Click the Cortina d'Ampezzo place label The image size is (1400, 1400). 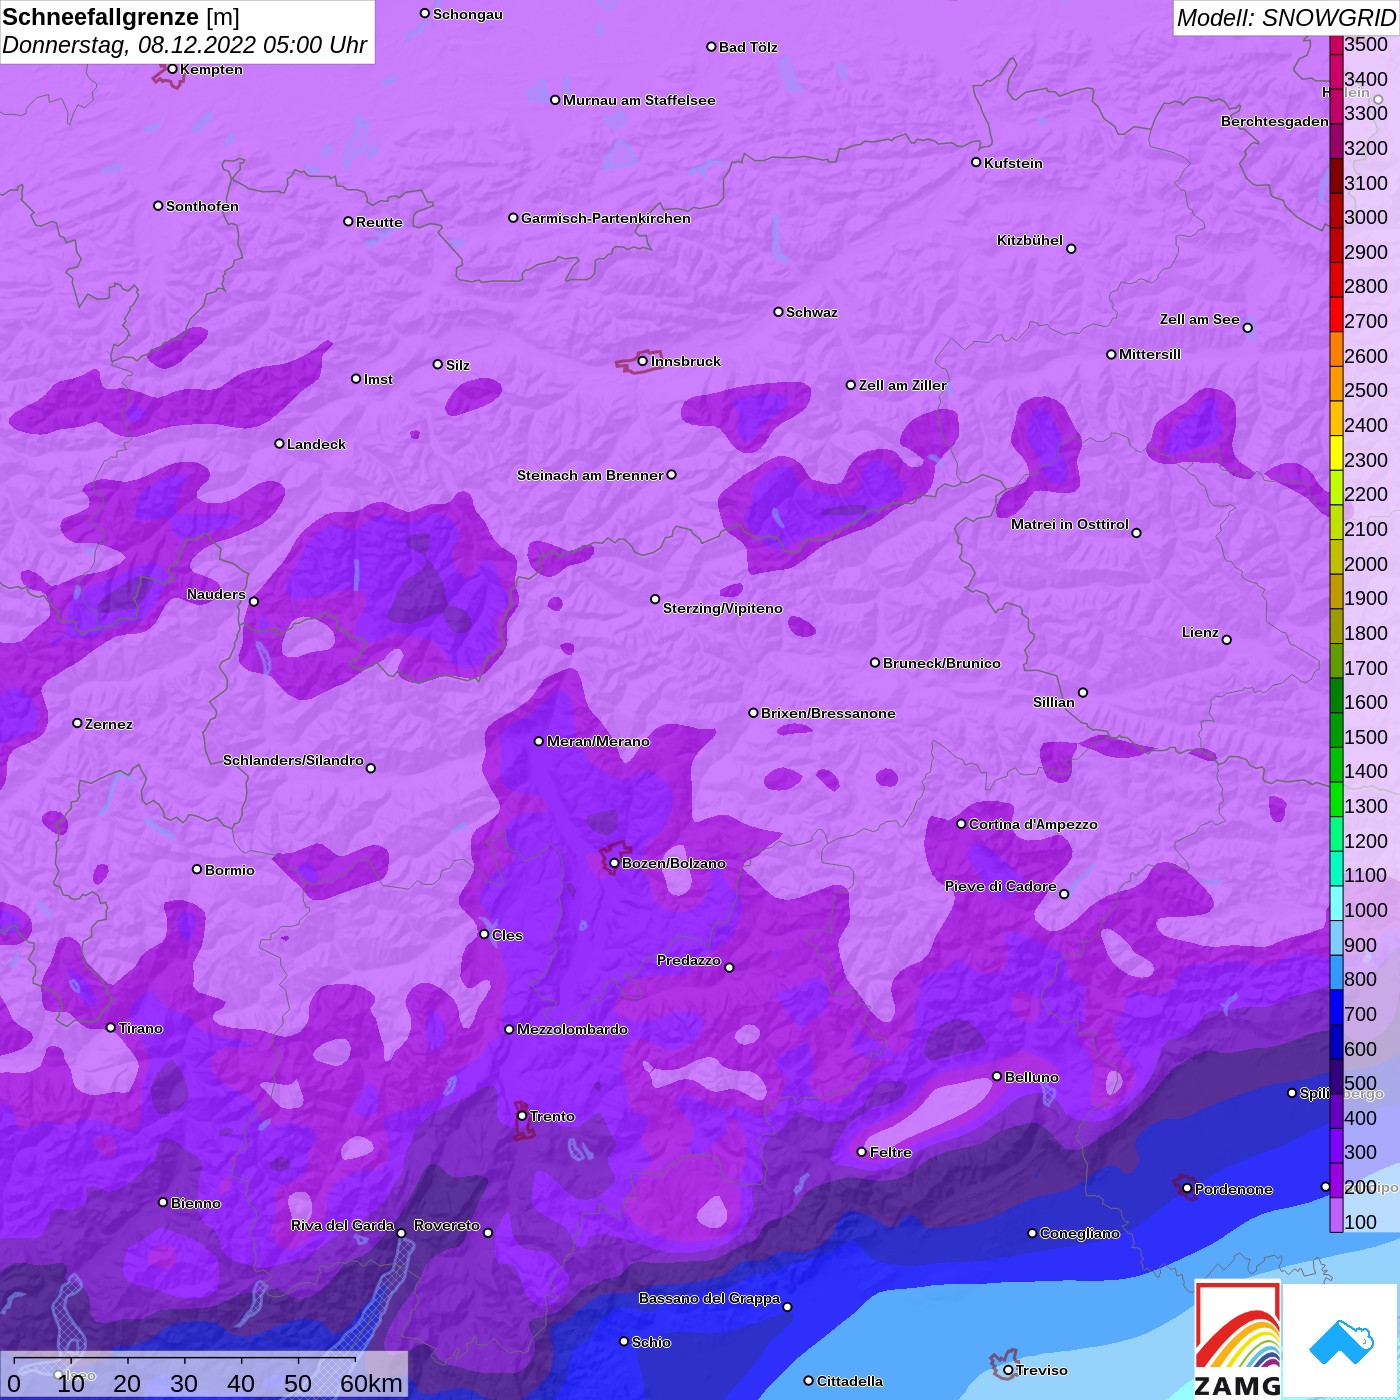(x=1032, y=824)
